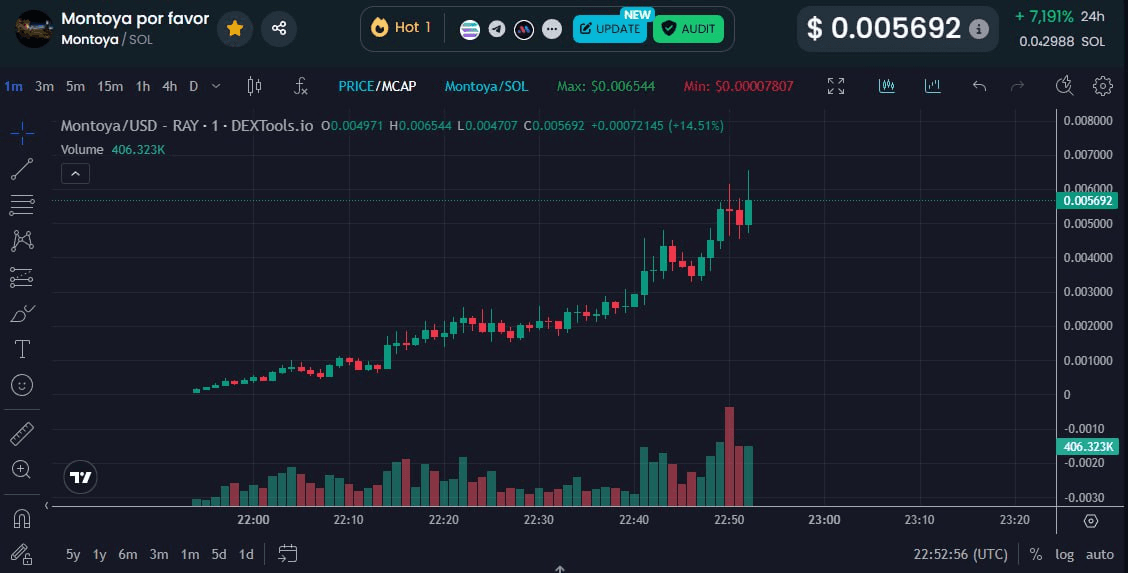Select the 1h timeframe

point(143,86)
